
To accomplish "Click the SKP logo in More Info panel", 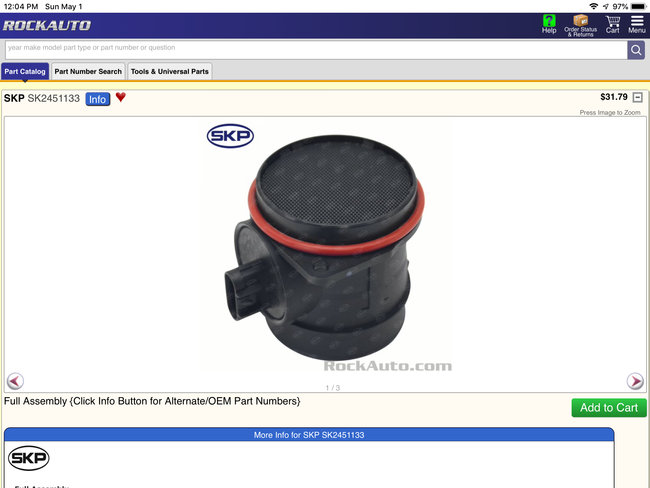I will click(x=29, y=458).
